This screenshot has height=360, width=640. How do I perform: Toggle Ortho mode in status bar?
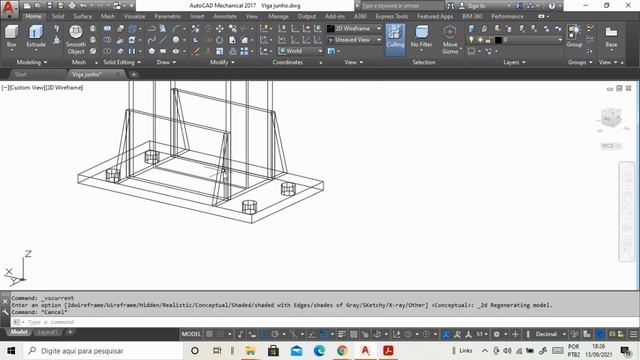tap(264, 334)
